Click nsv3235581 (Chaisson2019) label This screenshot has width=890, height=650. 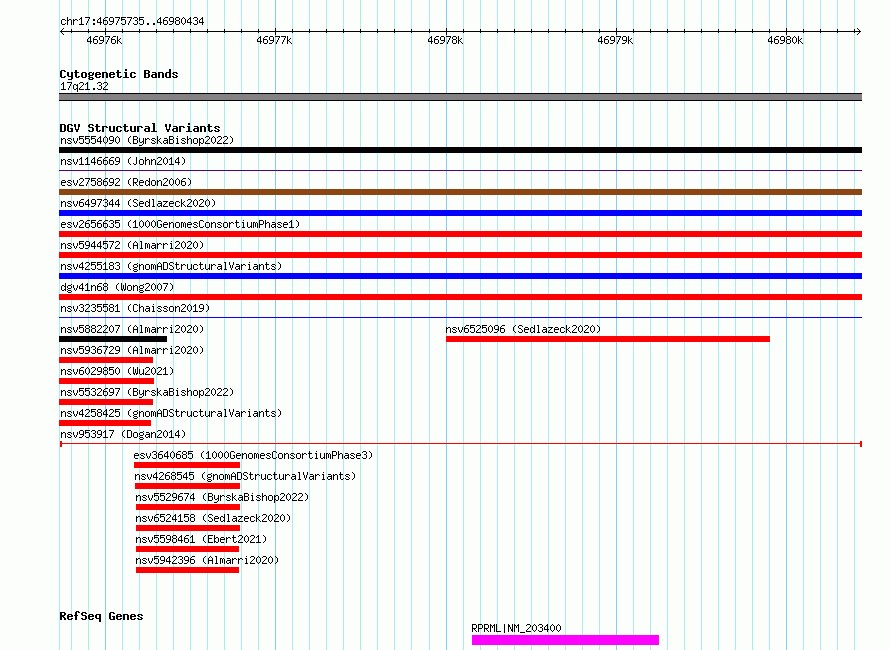pyautogui.click(x=135, y=308)
